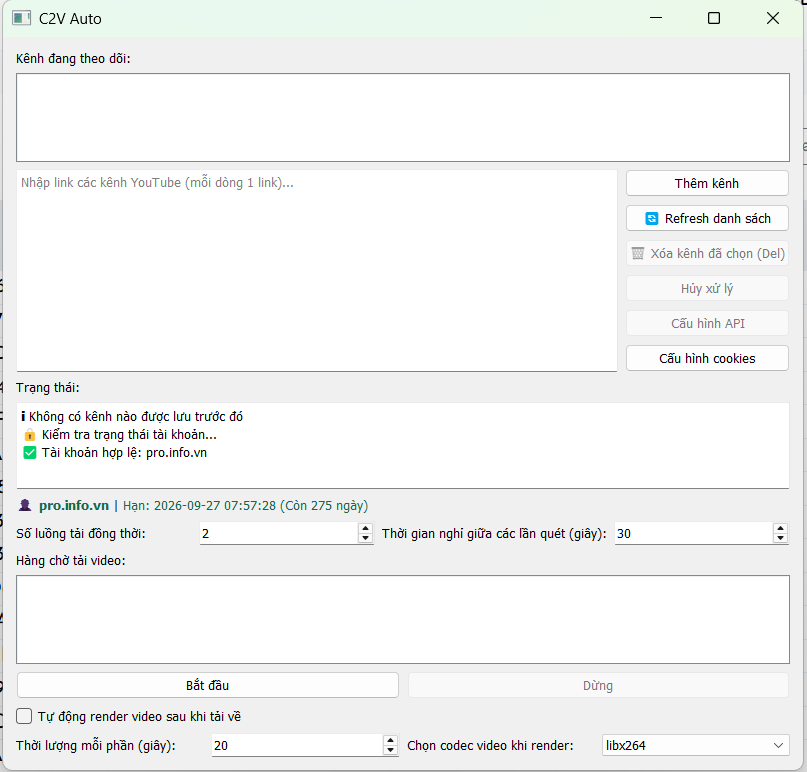Click the user avatar icon beside pro.info.vn
Image resolution: width=807 pixels, height=772 pixels.
pos(25,506)
